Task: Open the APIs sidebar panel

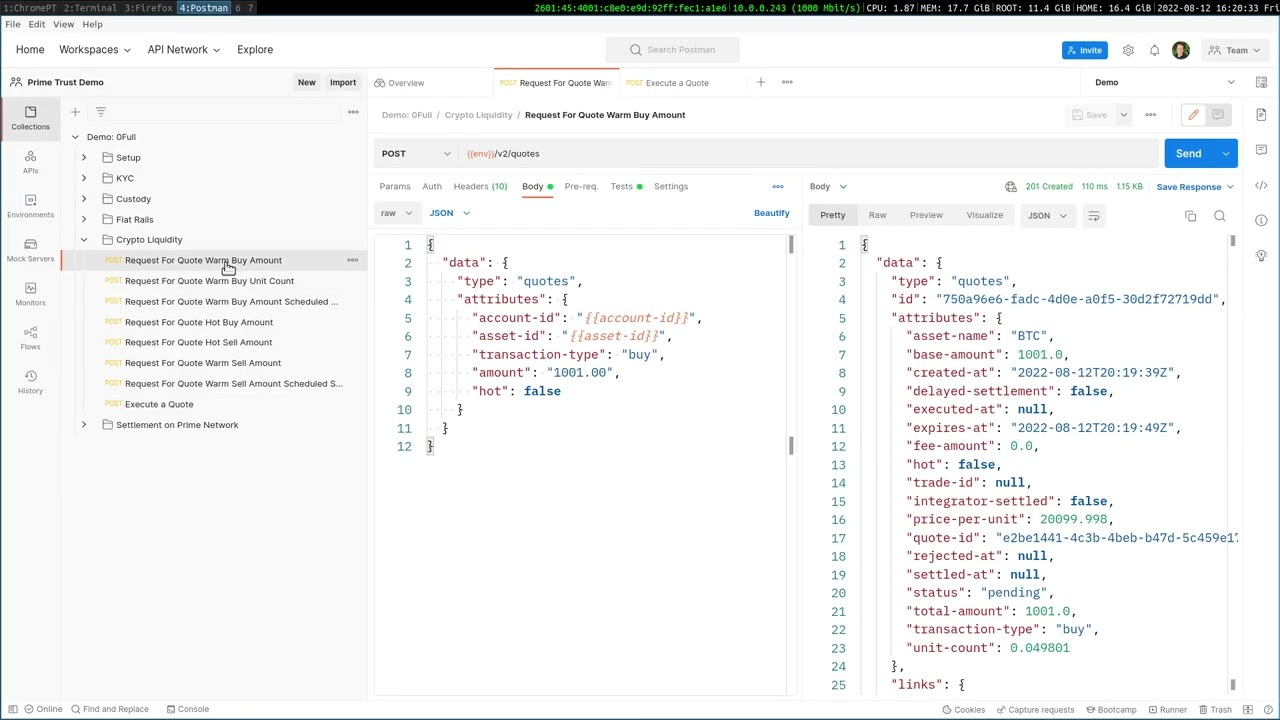Action: 30,161
